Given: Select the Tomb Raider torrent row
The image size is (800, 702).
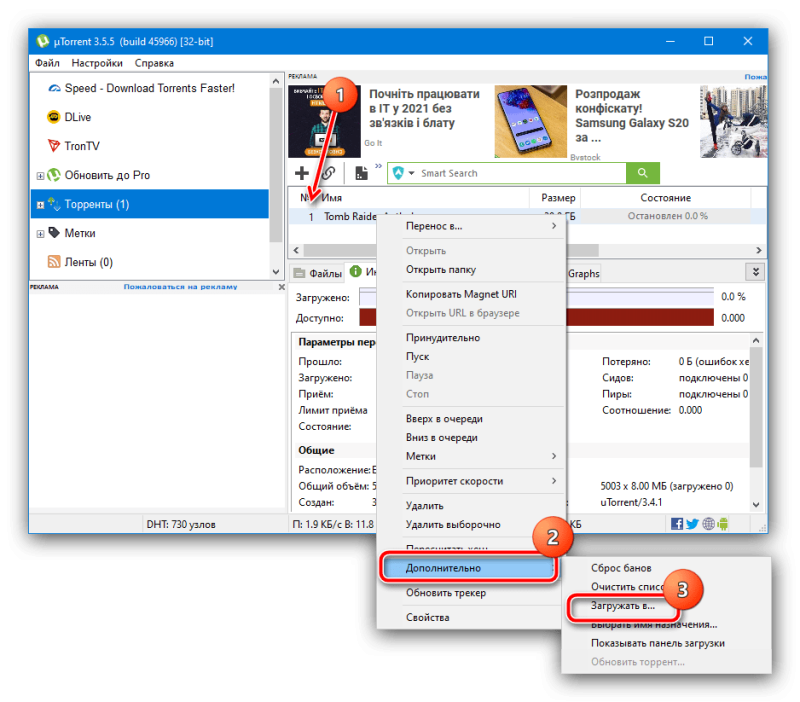Looking at the screenshot, I should click(528, 216).
